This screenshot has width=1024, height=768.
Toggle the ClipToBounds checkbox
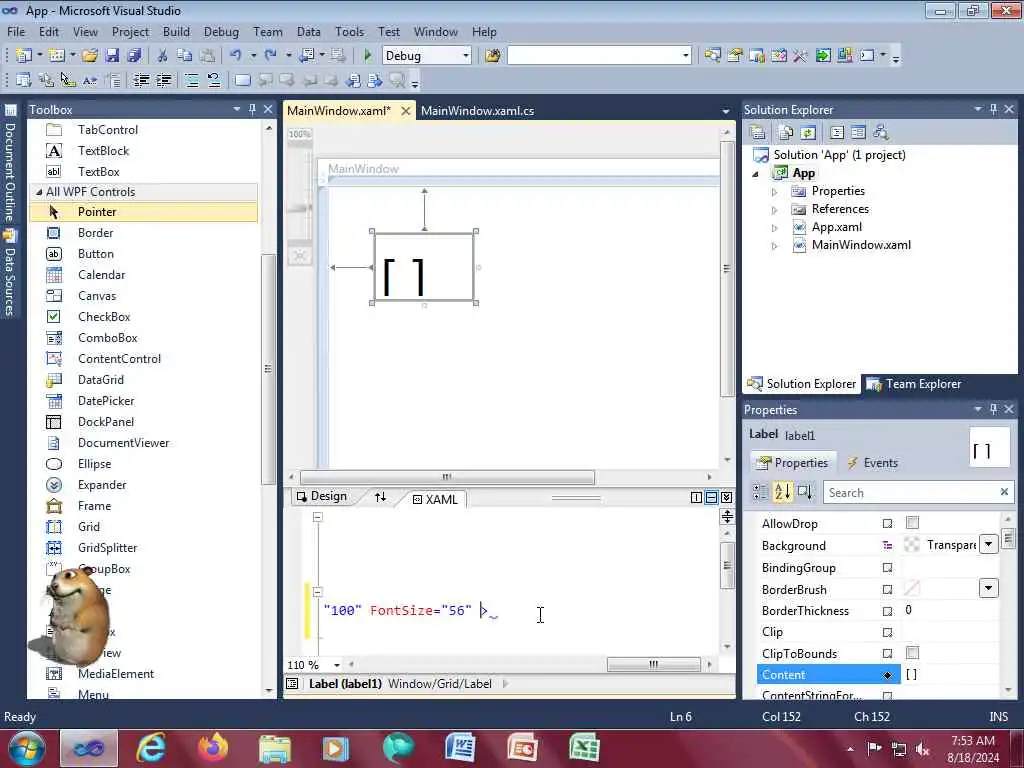click(x=912, y=652)
